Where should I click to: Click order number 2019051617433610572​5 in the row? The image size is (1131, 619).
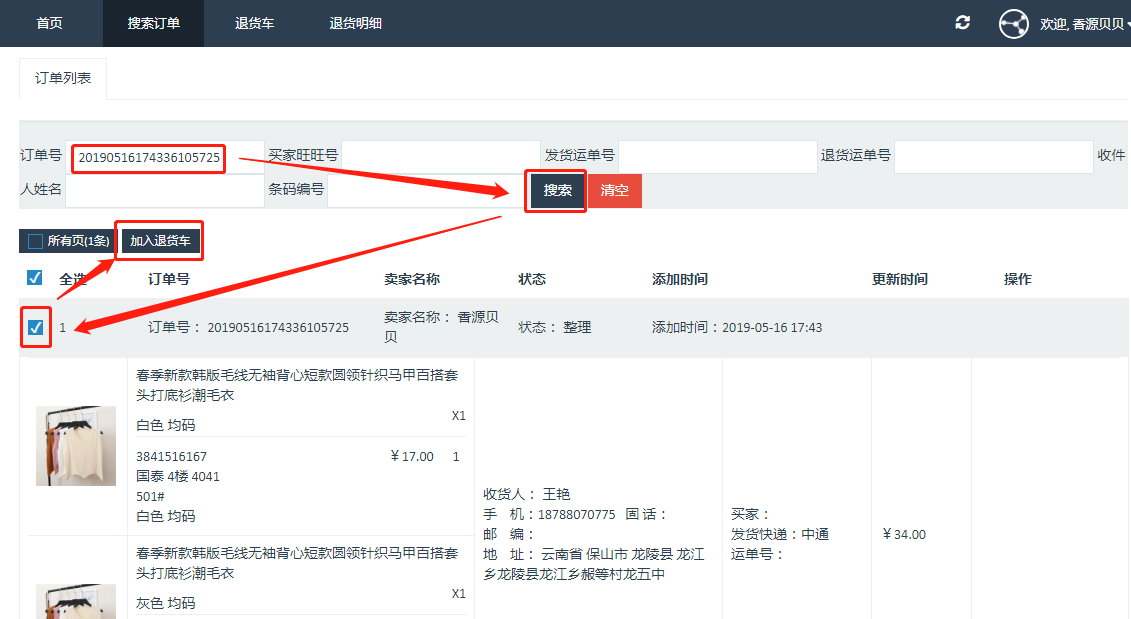[278, 328]
